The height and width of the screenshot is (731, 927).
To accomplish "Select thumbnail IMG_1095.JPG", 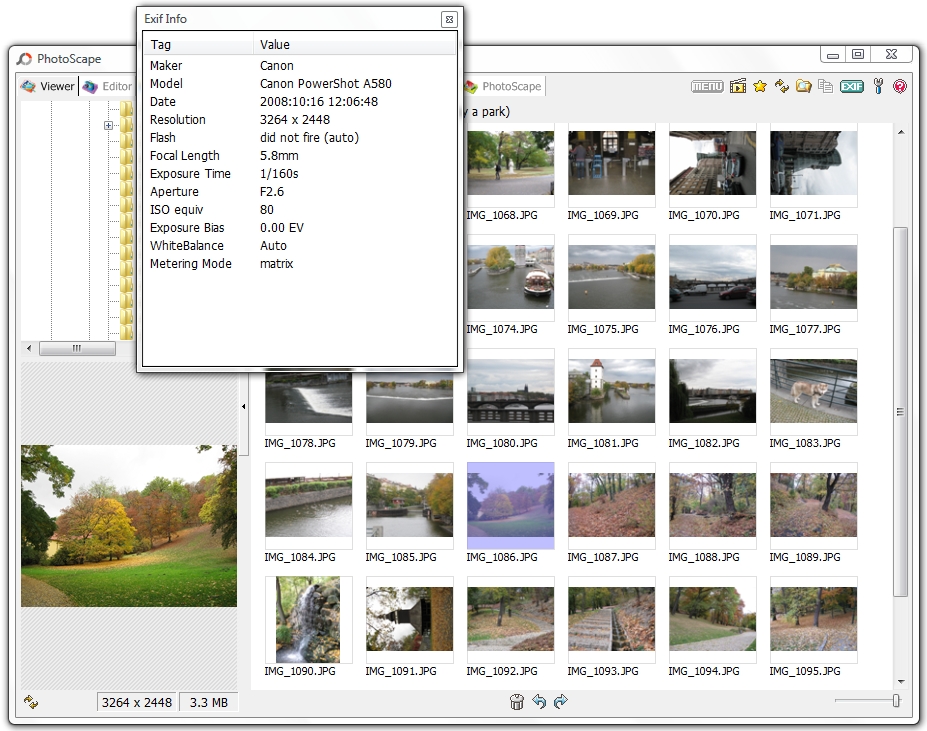I will coord(813,619).
